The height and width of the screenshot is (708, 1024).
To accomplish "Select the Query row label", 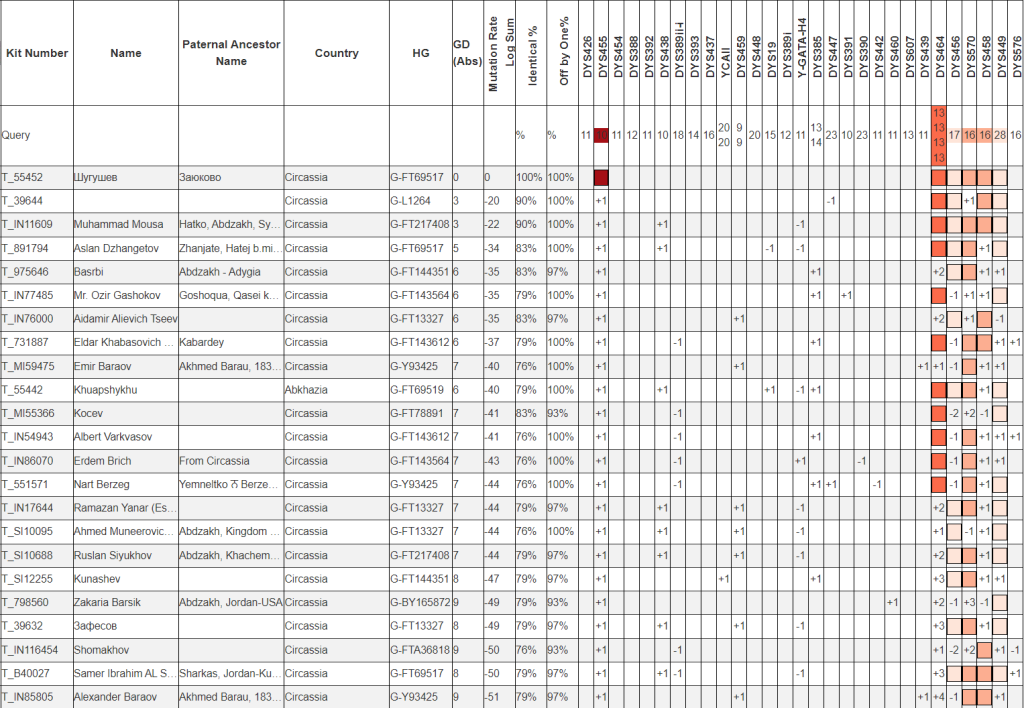I will click(x=16, y=135).
